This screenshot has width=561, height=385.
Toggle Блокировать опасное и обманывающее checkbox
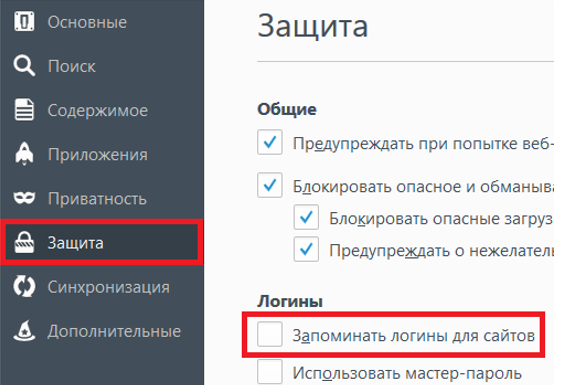(x=270, y=185)
